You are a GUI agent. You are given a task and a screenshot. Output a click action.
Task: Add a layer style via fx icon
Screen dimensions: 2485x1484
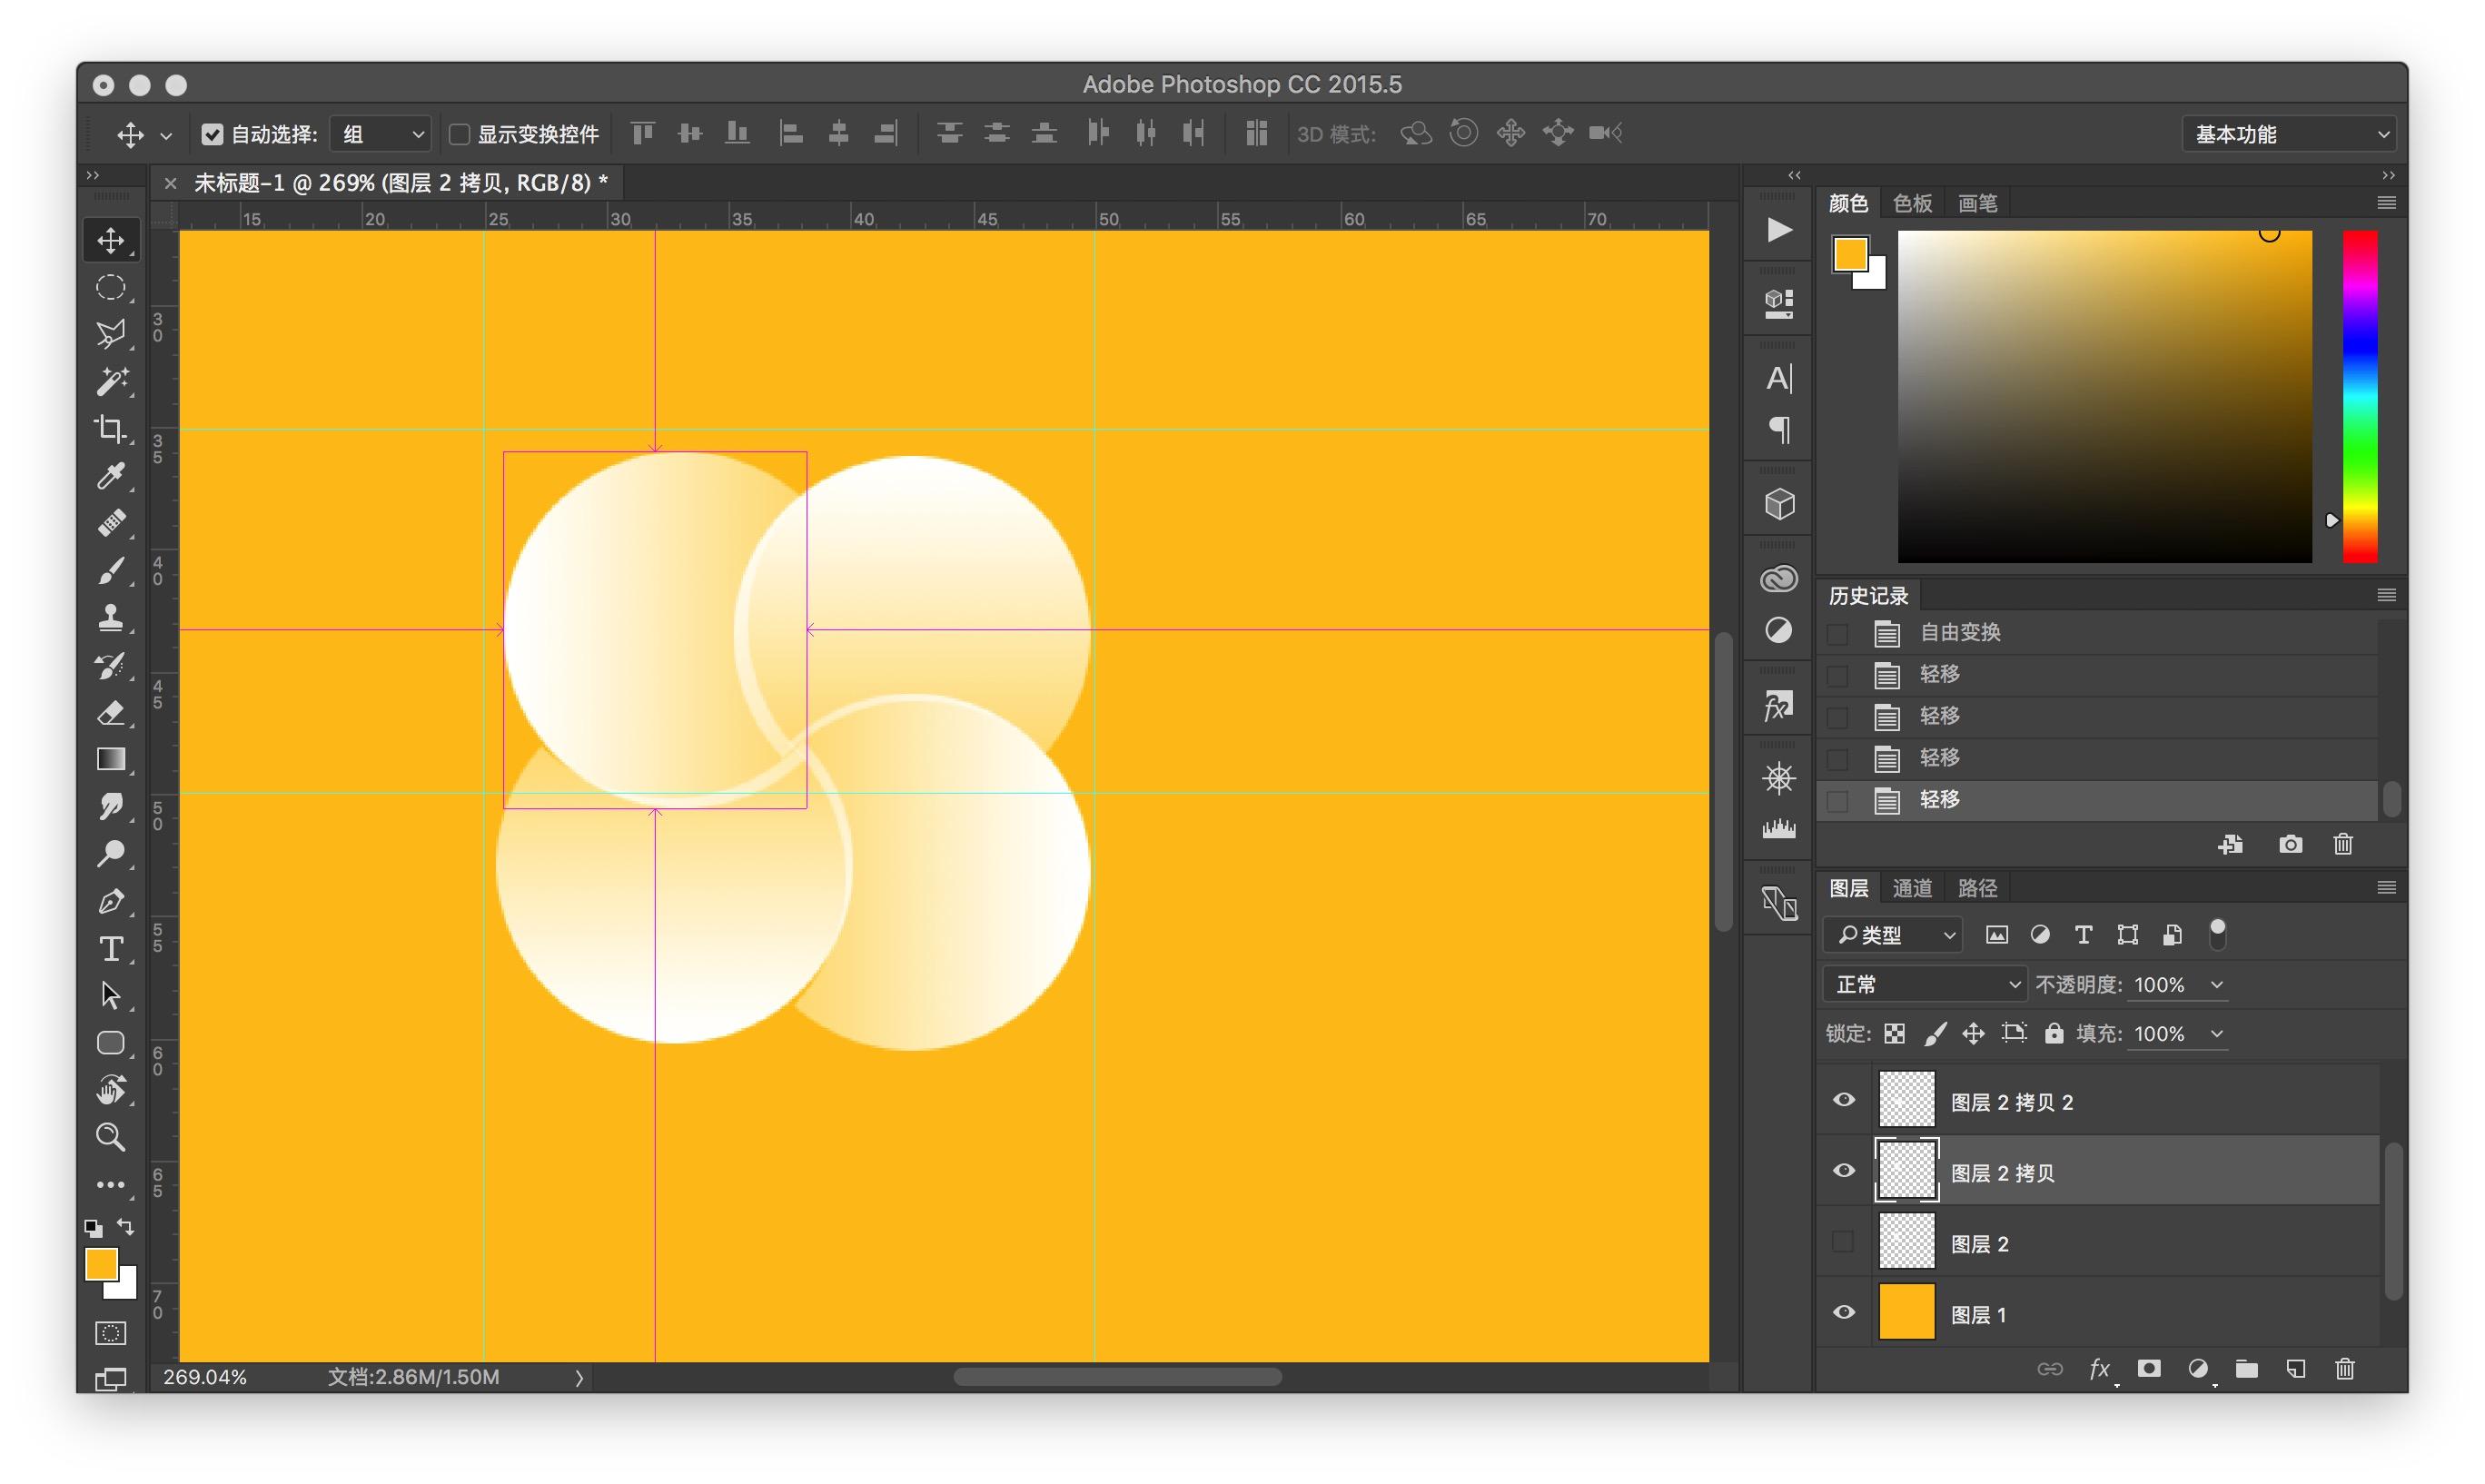2099,1369
